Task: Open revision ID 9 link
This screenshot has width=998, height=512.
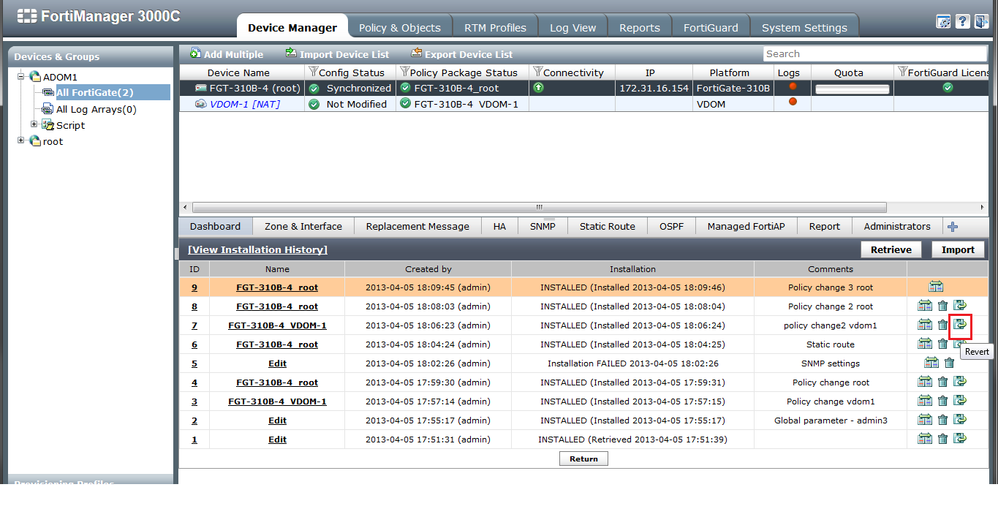Action: tap(194, 287)
